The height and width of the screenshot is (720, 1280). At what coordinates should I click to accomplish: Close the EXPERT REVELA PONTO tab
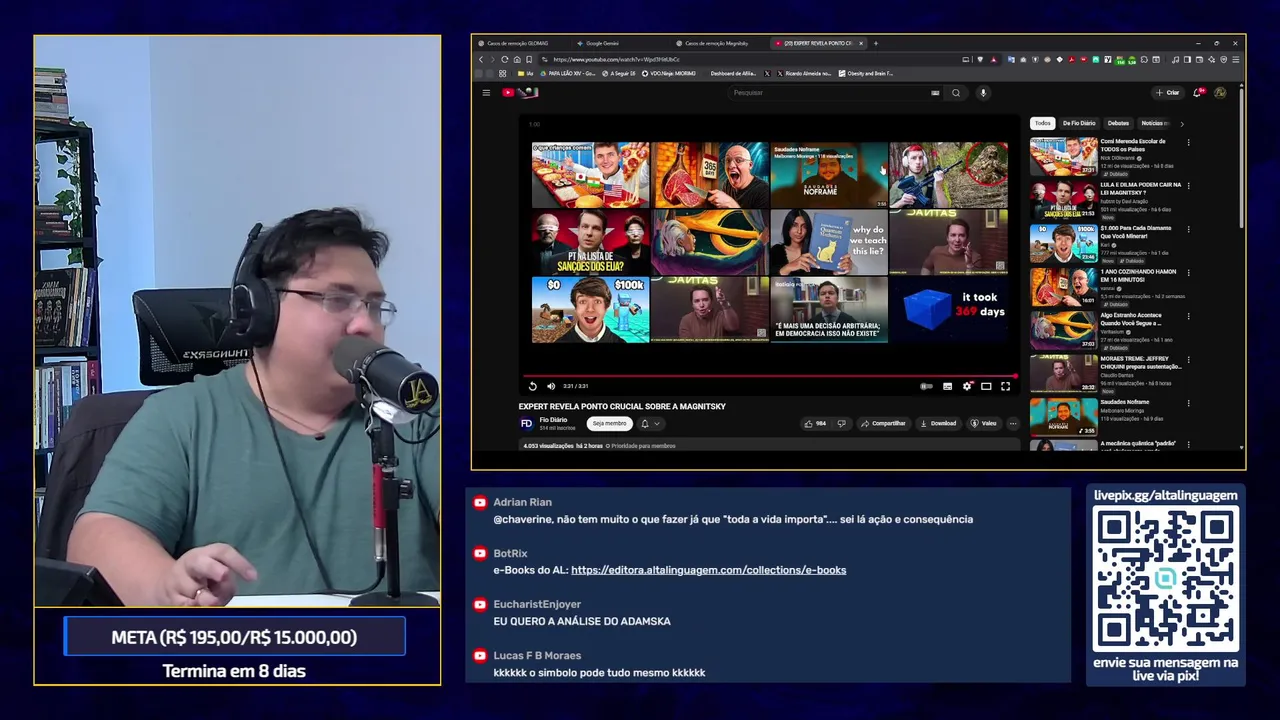pyautogui.click(x=860, y=43)
